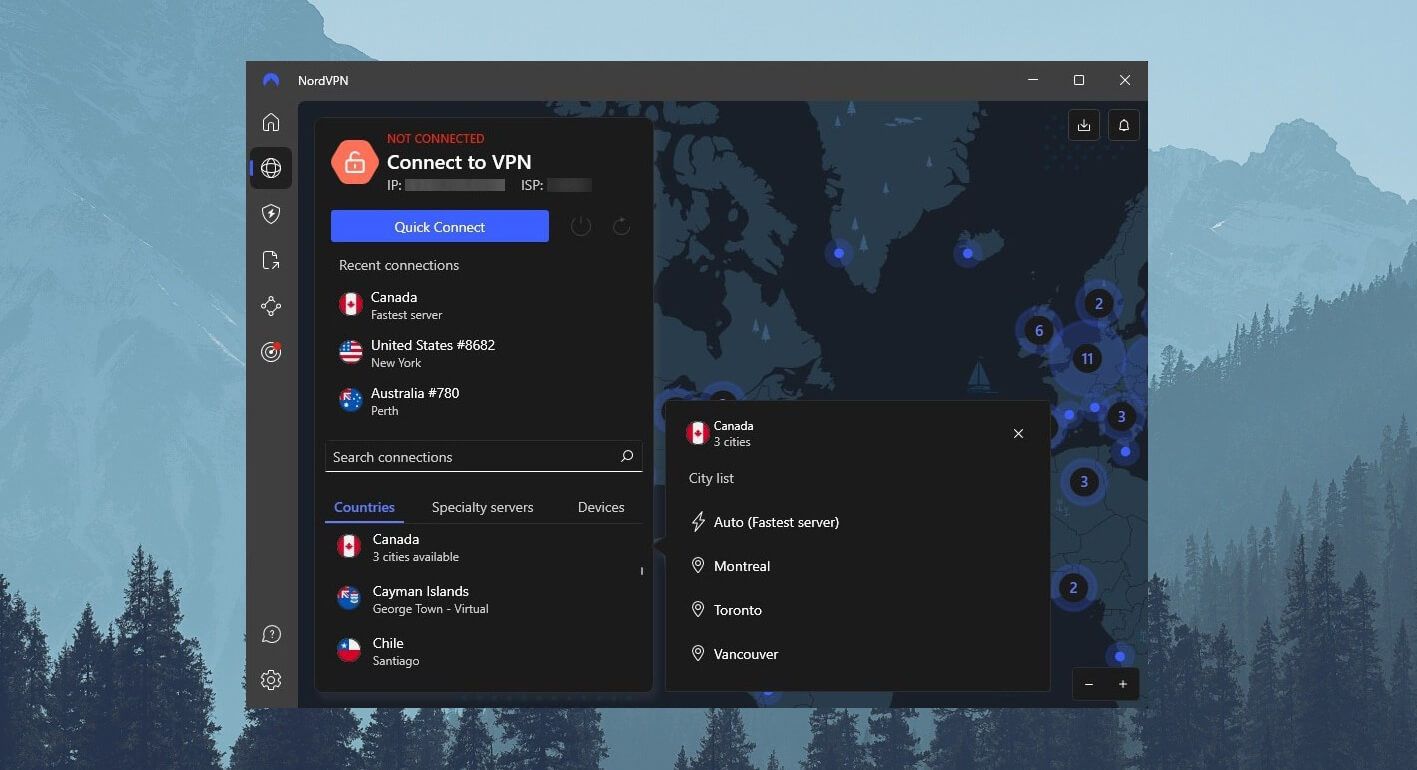
Task: Select Cayman Islands George Town - Virtual
Action: pos(485,599)
